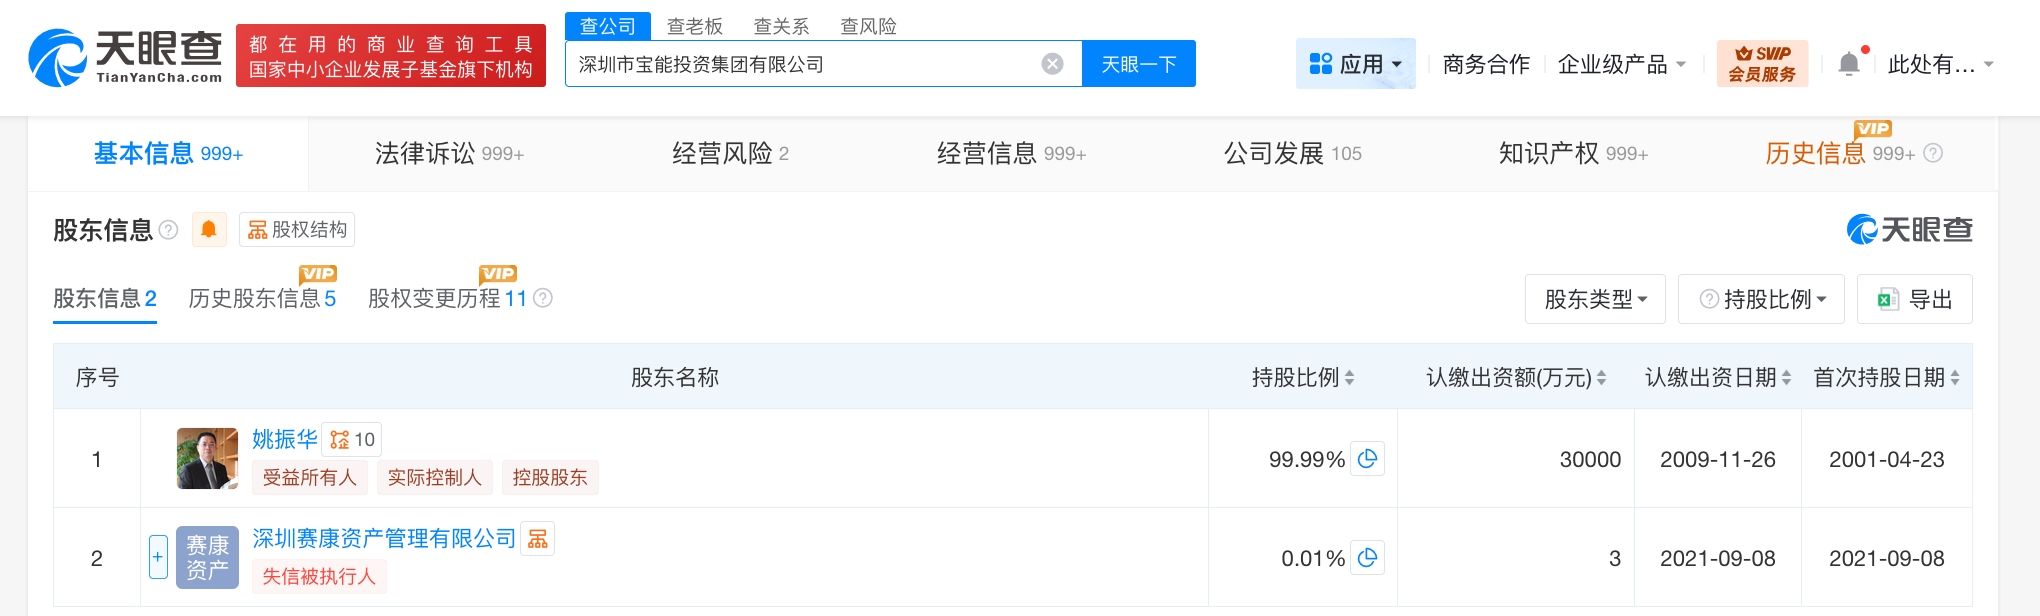2040x616 pixels.
Task: Expand the 应用 applications dropdown
Action: point(1355,64)
